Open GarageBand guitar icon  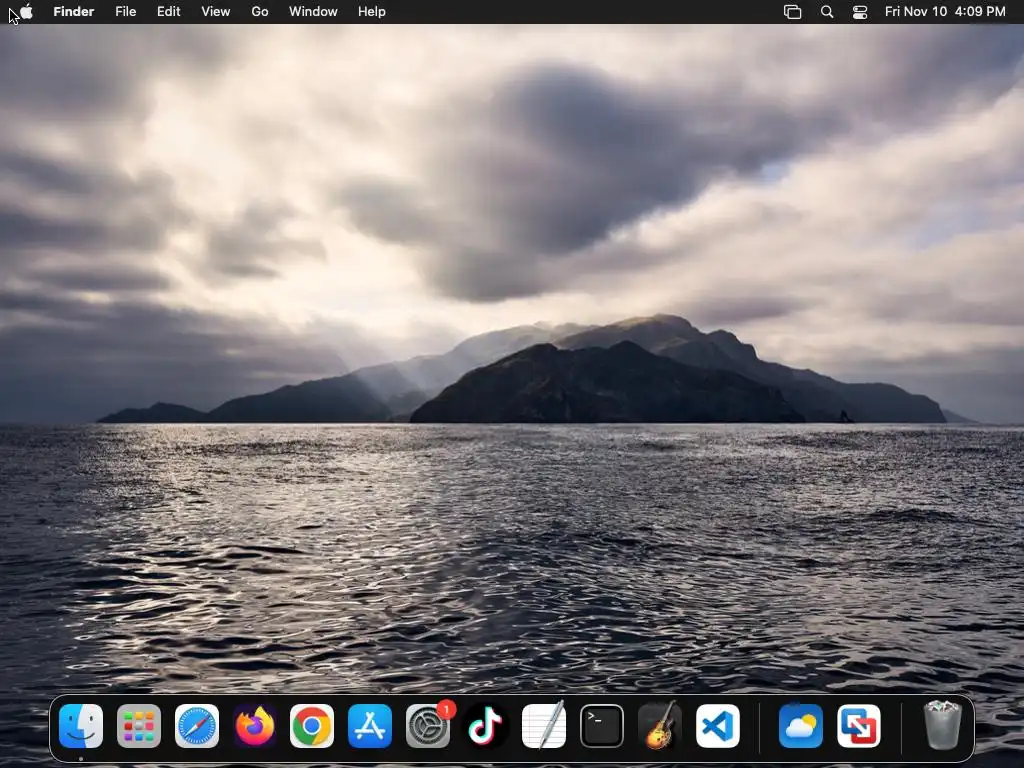[x=660, y=726]
